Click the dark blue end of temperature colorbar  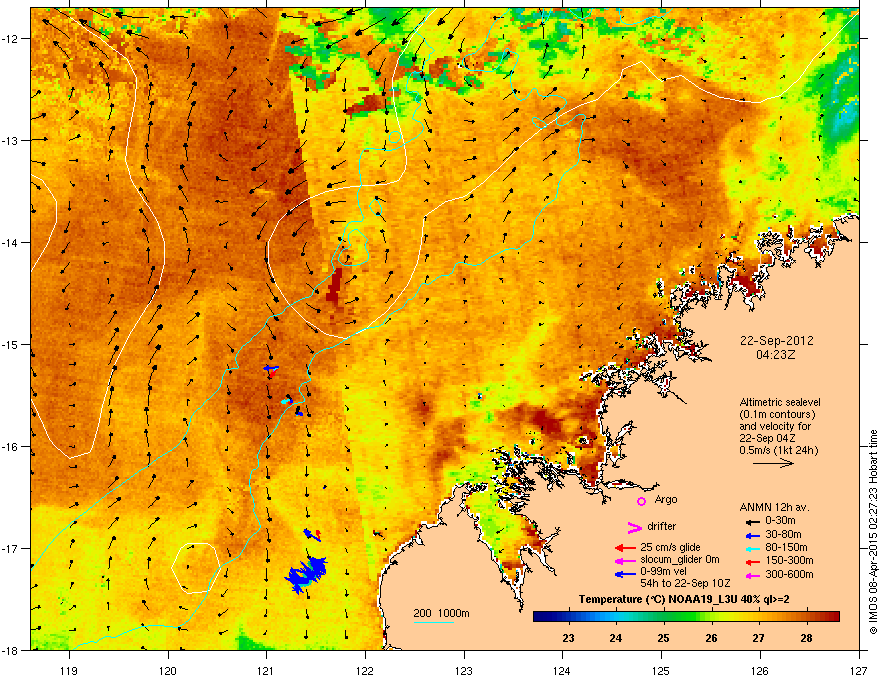[538, 617]
